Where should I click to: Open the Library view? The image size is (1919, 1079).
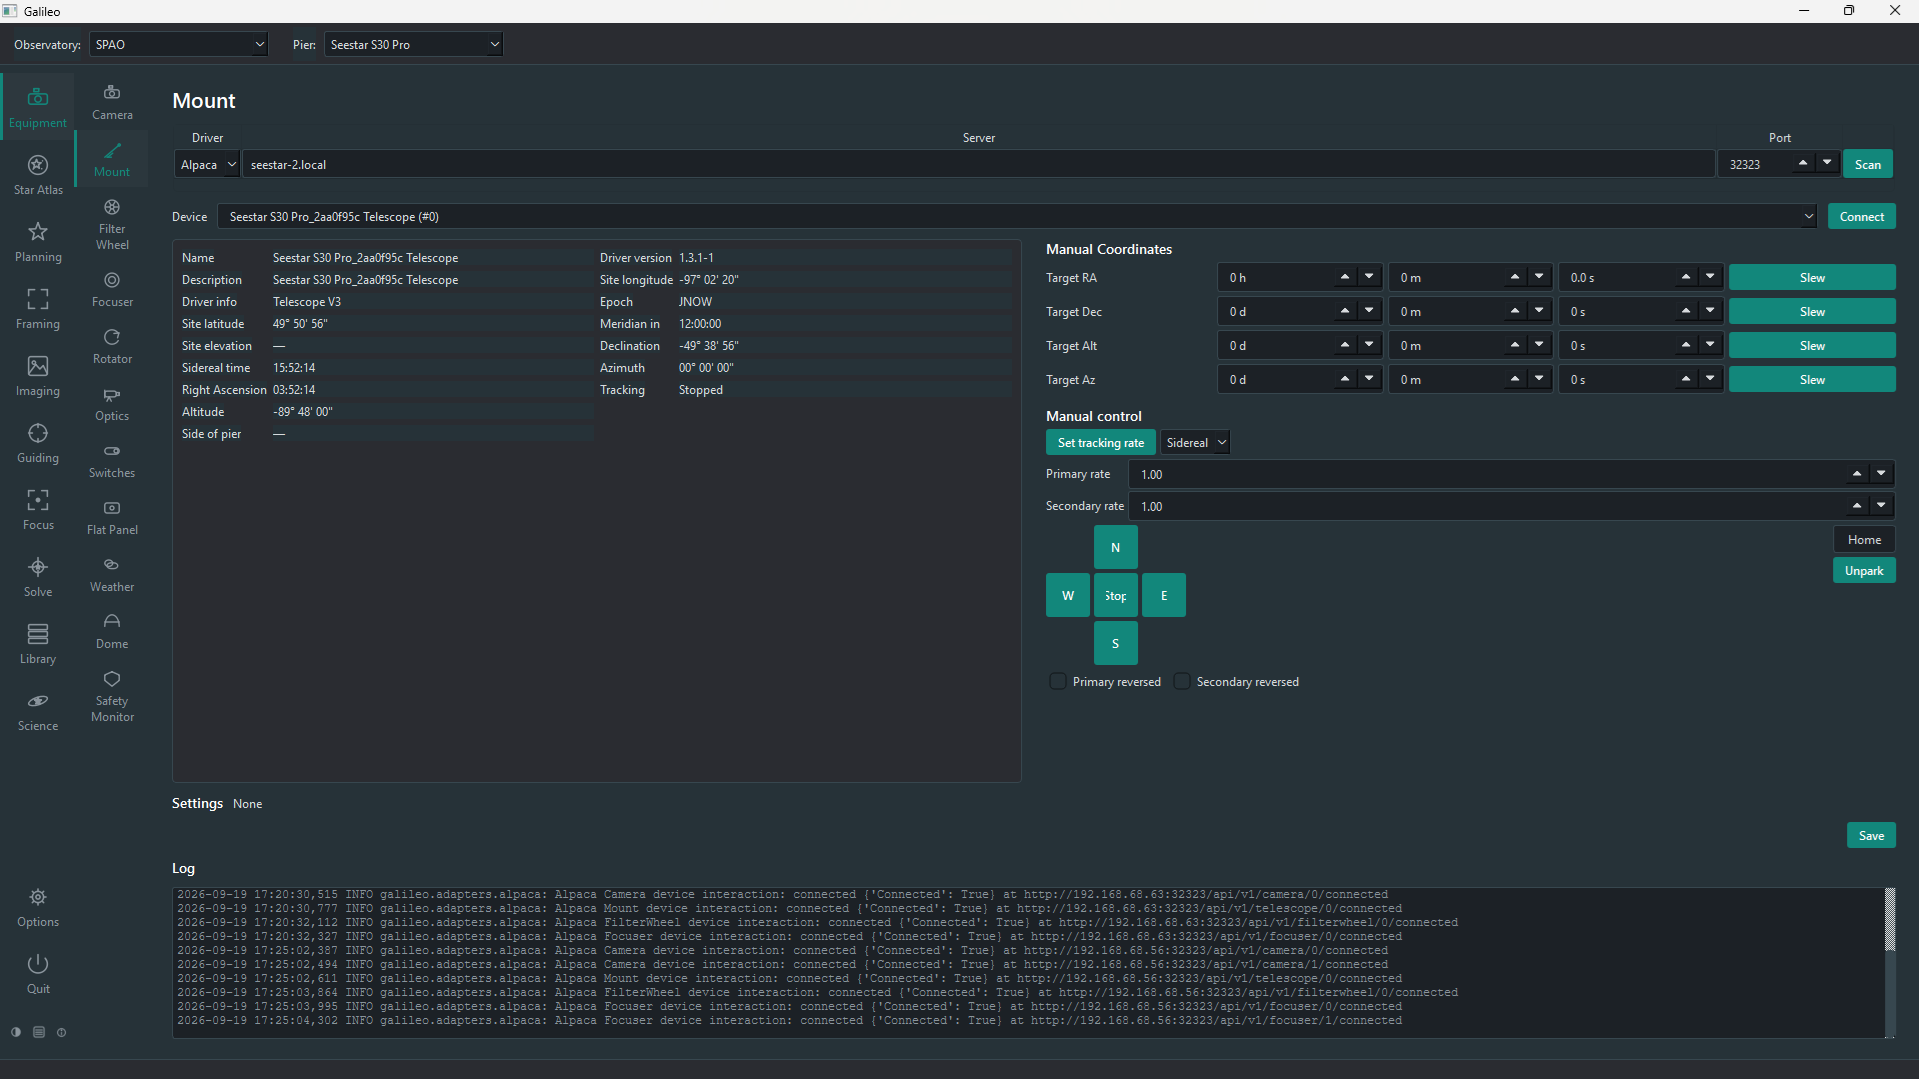[38, 644]
